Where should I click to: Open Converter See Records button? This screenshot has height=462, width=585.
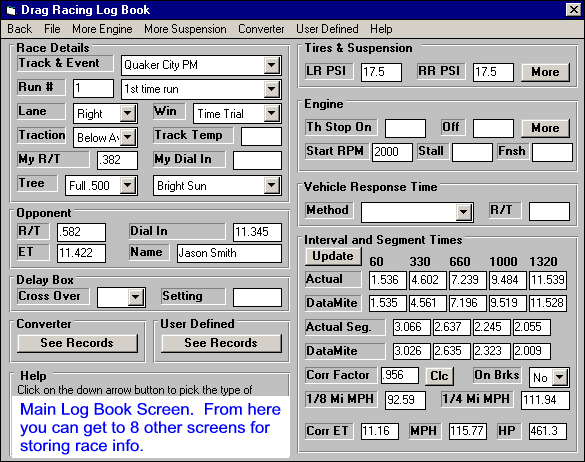pyautogui.click(x=77, y=343)
